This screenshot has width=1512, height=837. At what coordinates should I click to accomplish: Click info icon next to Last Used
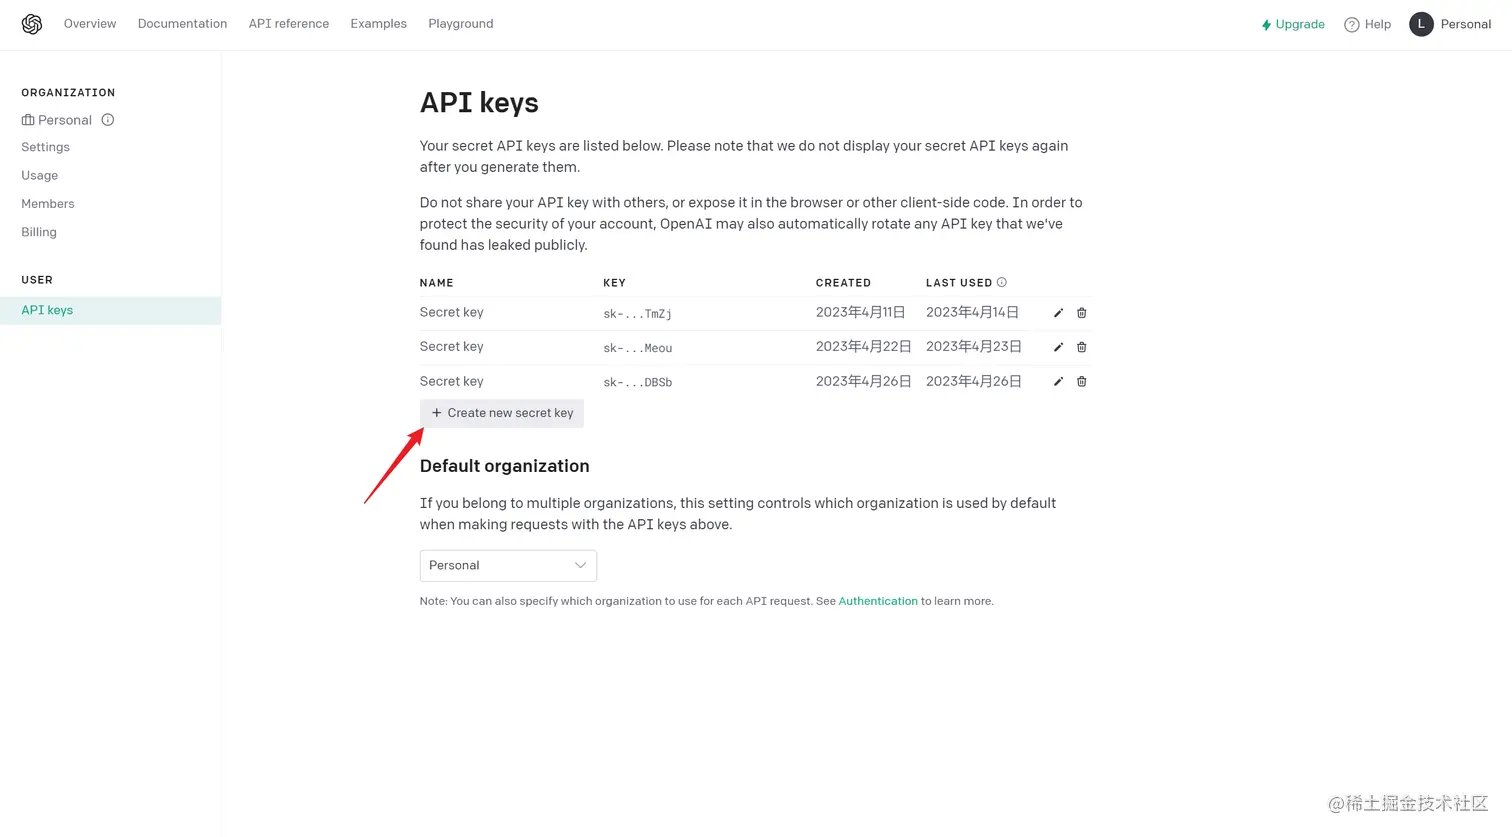(1002, 282)
